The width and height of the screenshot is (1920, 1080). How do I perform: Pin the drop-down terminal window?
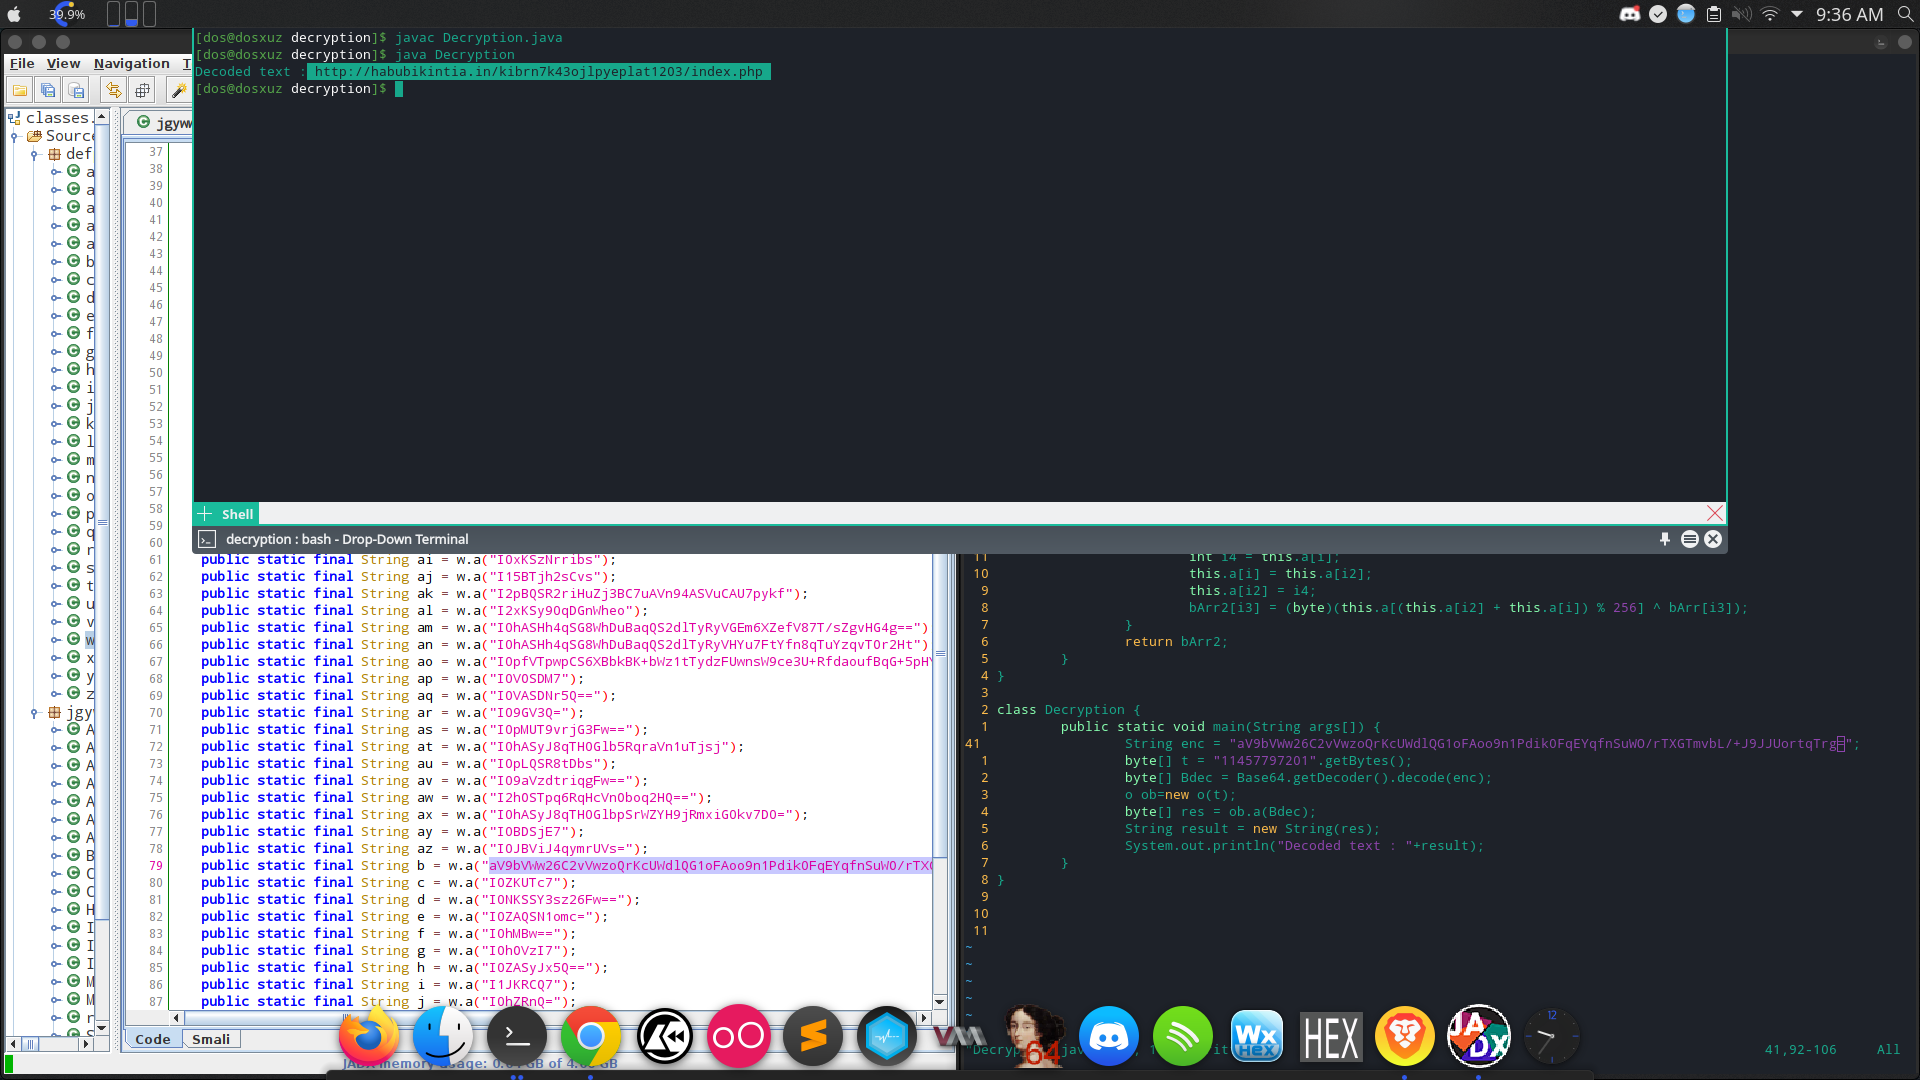point(1665,539)
